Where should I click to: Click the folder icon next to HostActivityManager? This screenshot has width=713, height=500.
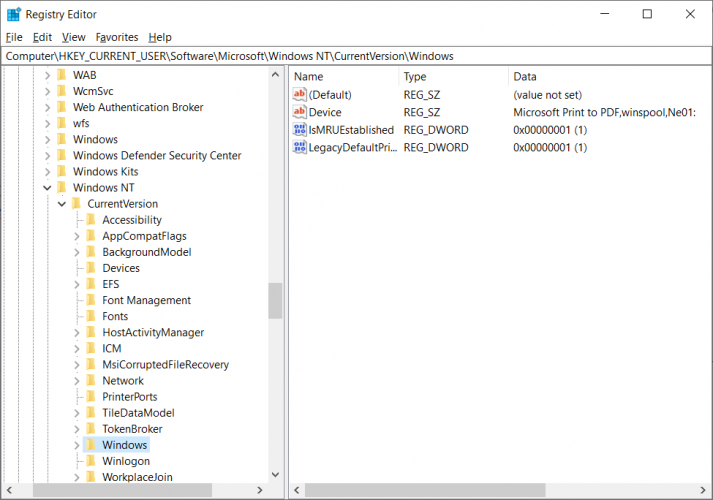91,332
